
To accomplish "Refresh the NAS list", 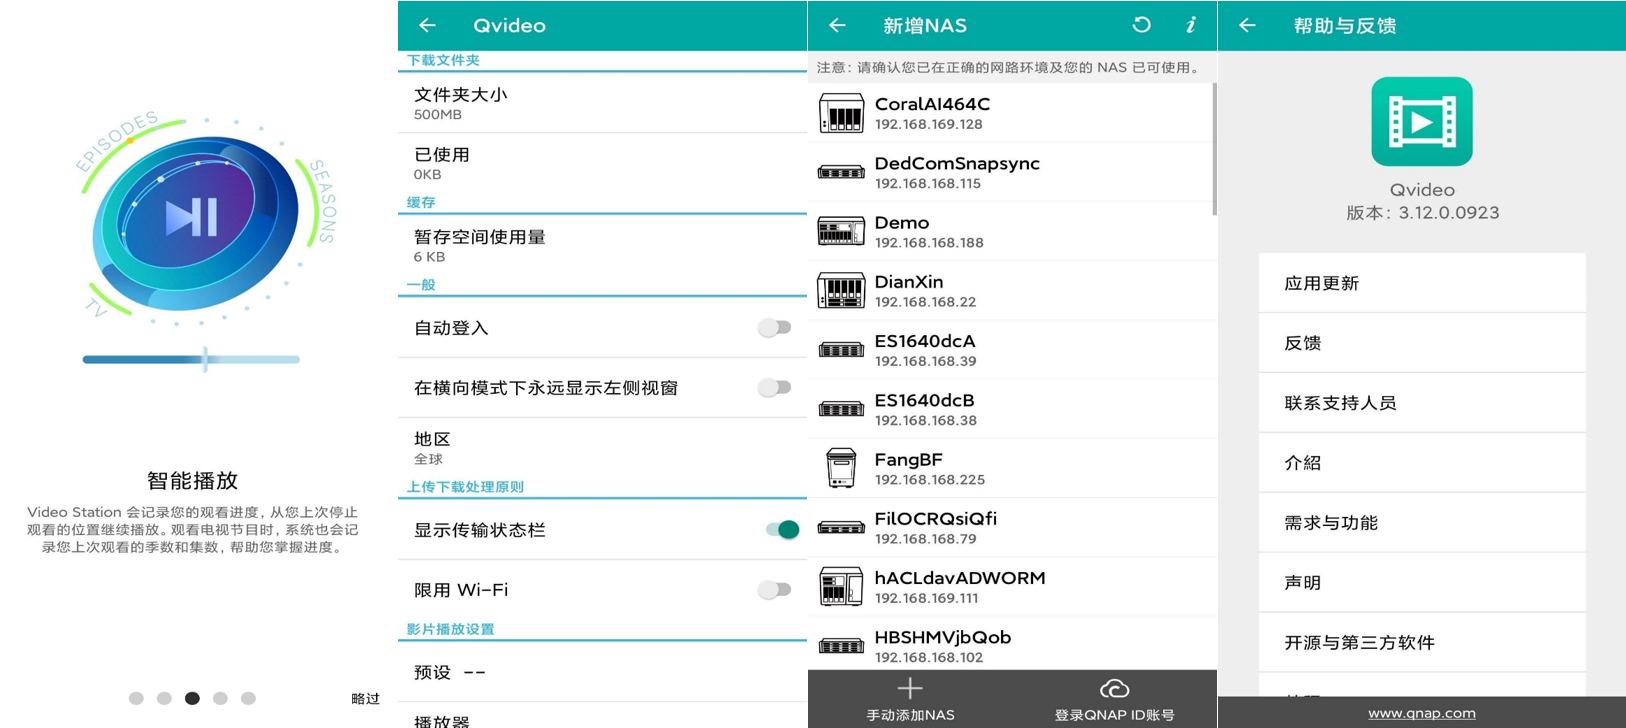I will coord(1141,25).
